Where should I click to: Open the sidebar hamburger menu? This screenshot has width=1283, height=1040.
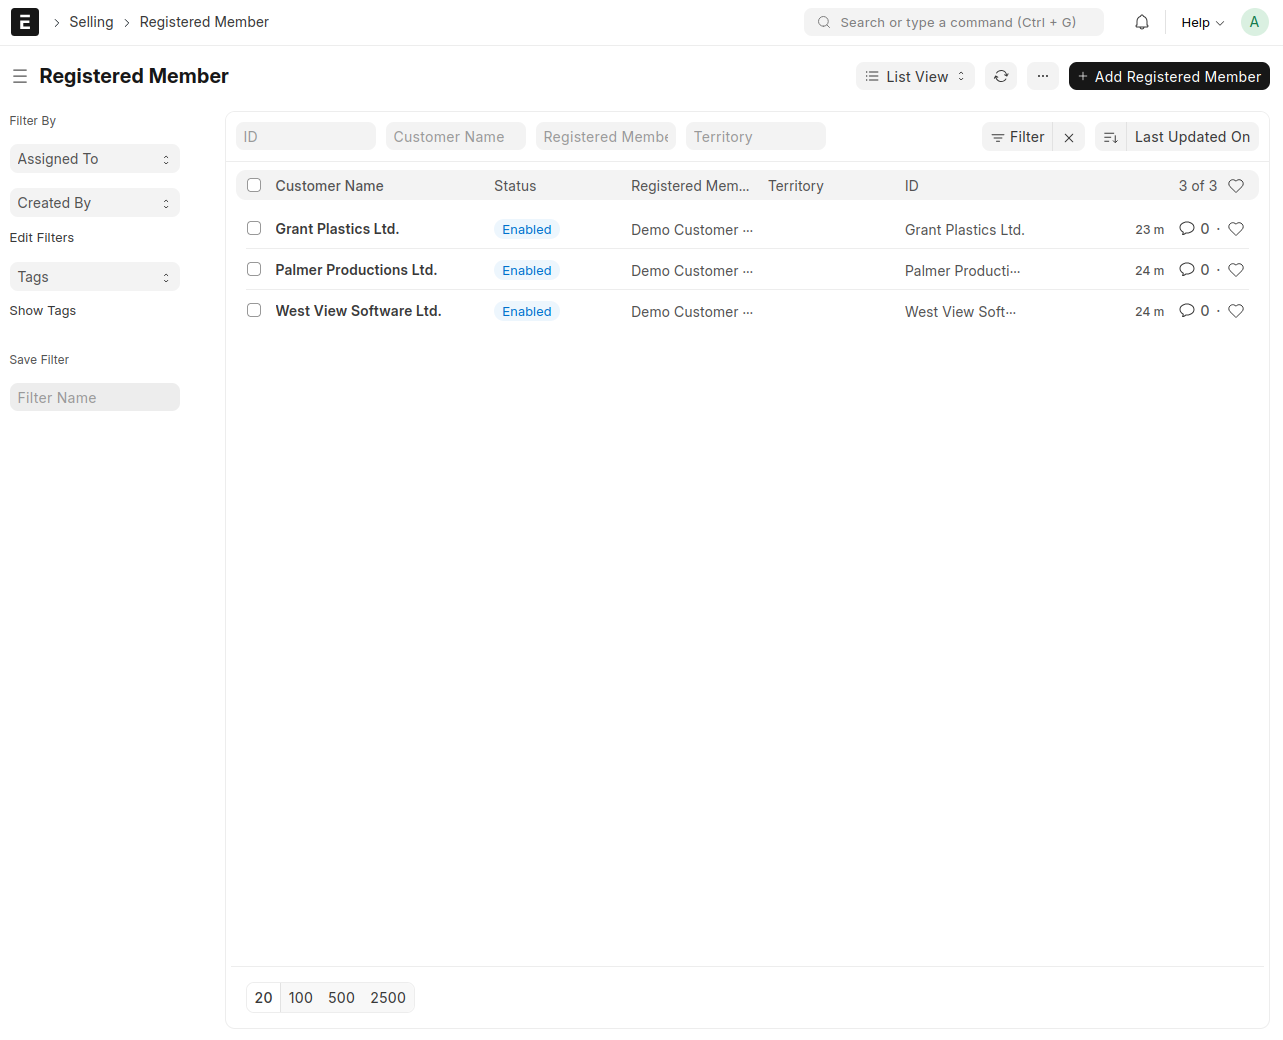pyautogui.click(x=20, y=76)
